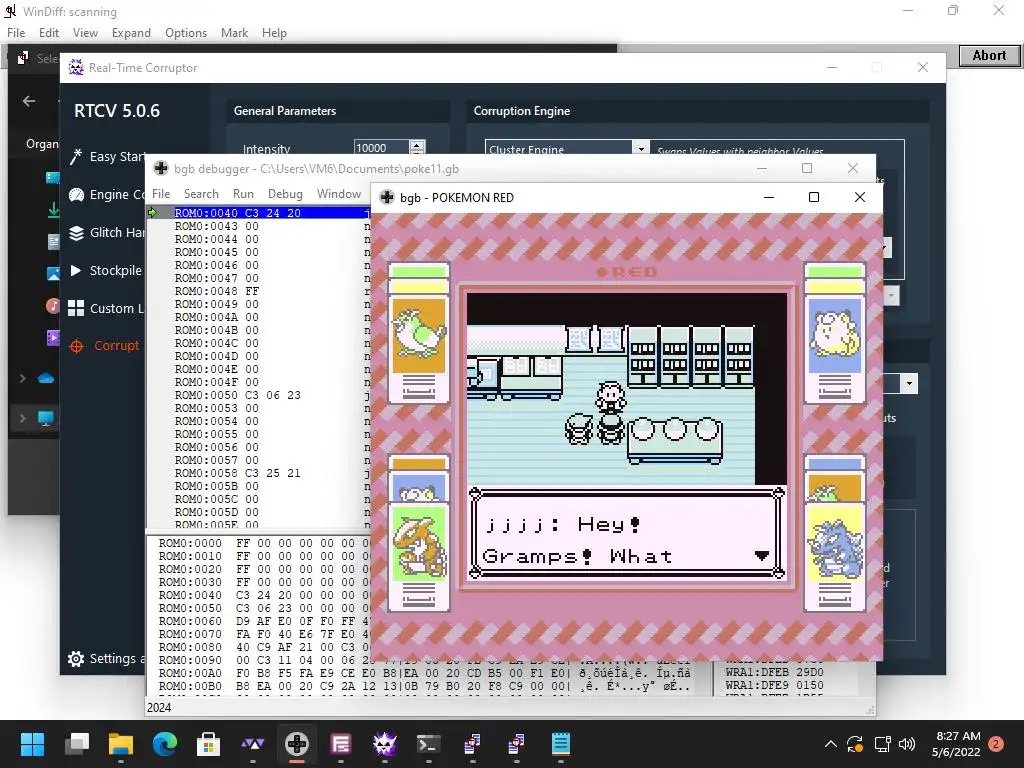The height and width of the screenshot is (768, 1024).
Task: Launch Microsoft Edge from taskbar
Action: pyautogui.click(x=165, y=744)
